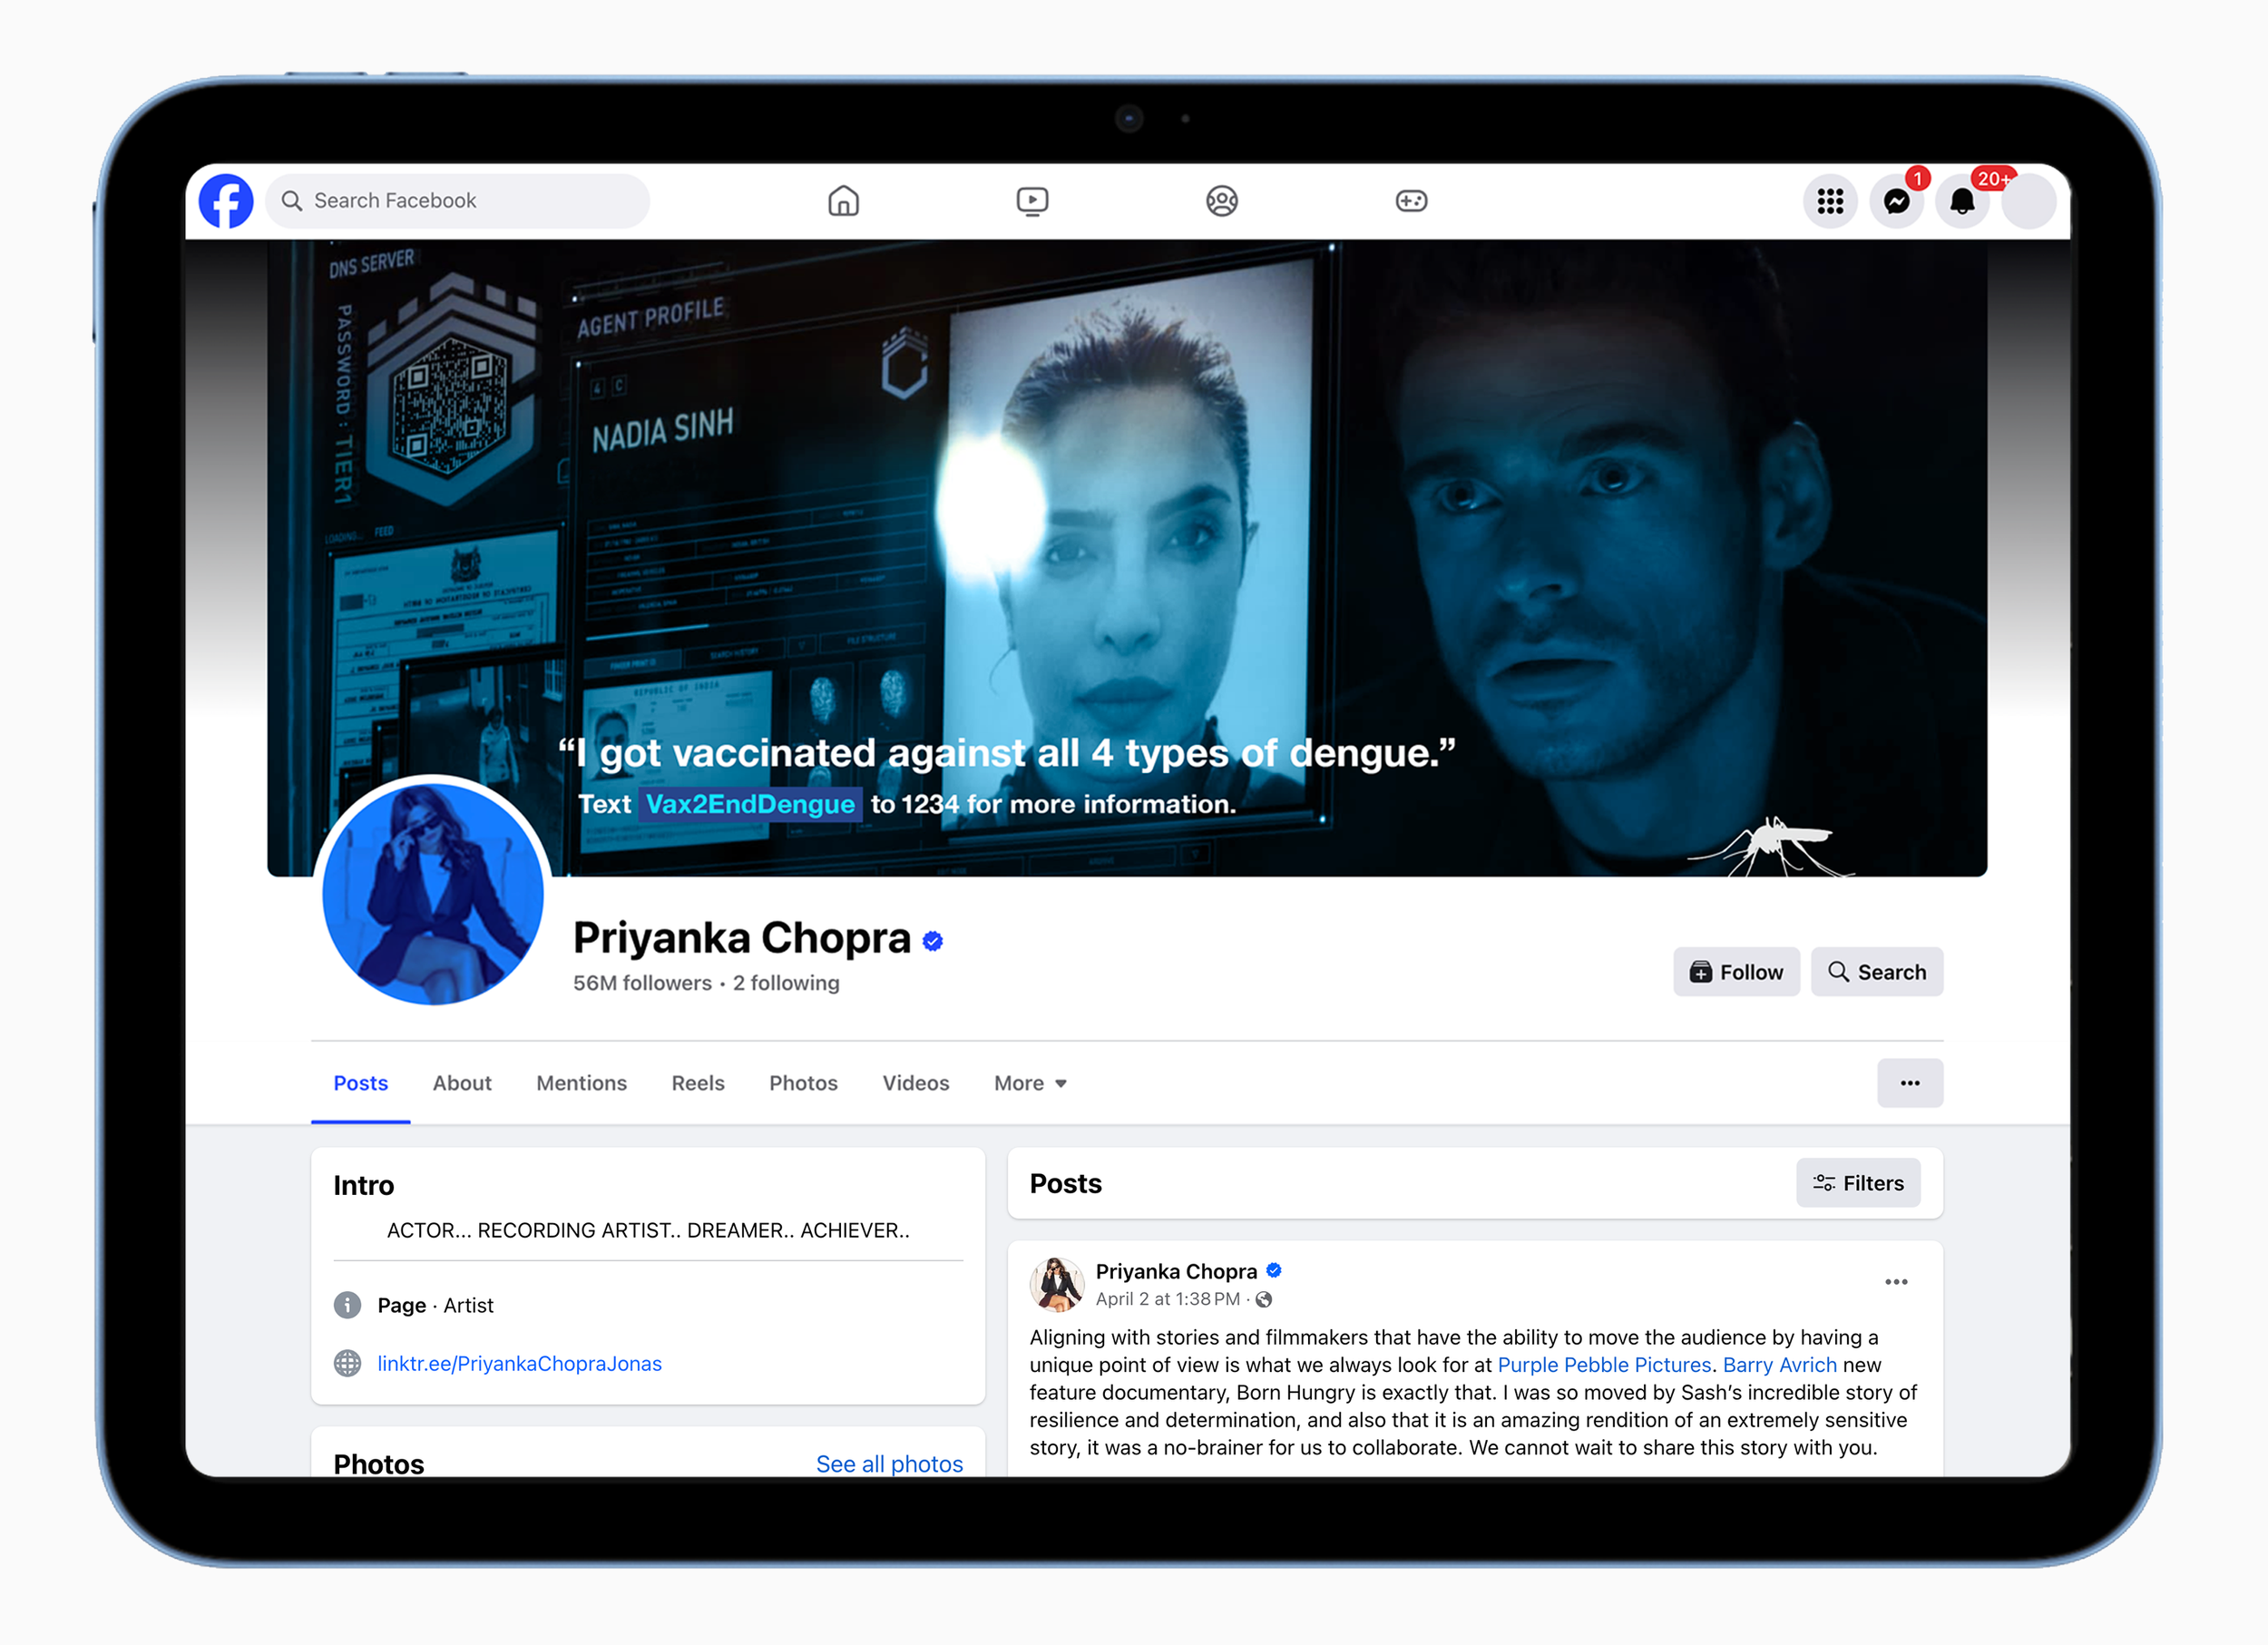Click the Intro bio text line

click(648, 1230)
